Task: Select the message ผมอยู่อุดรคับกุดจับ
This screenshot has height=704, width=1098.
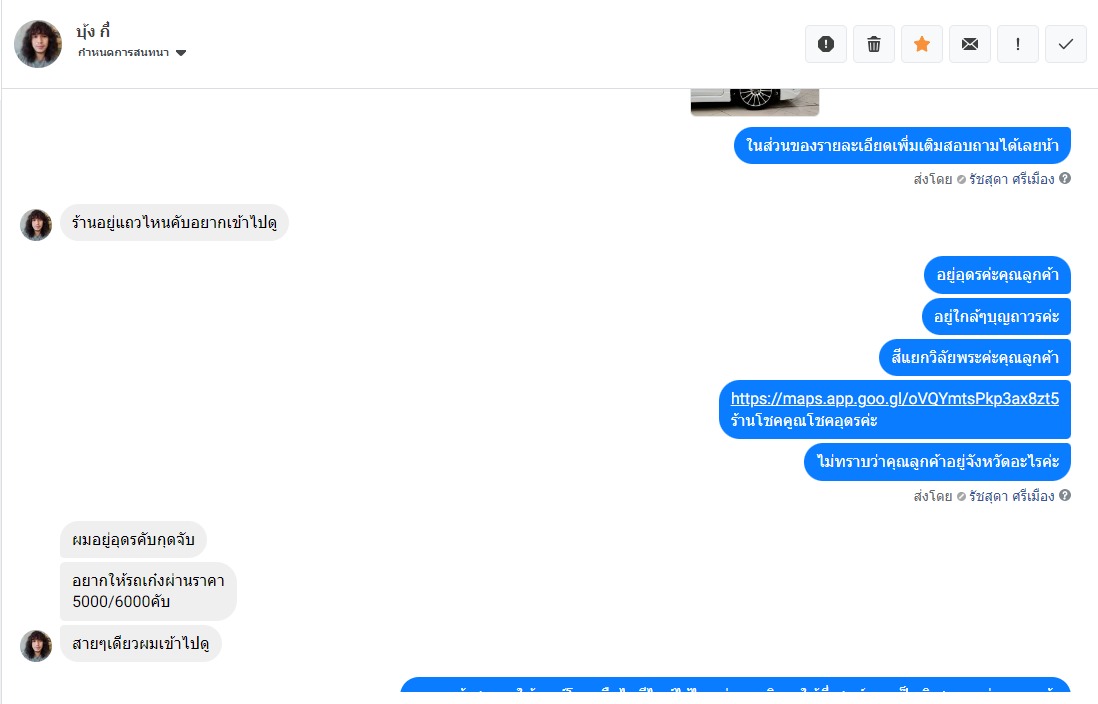Action: coord(133,539)
